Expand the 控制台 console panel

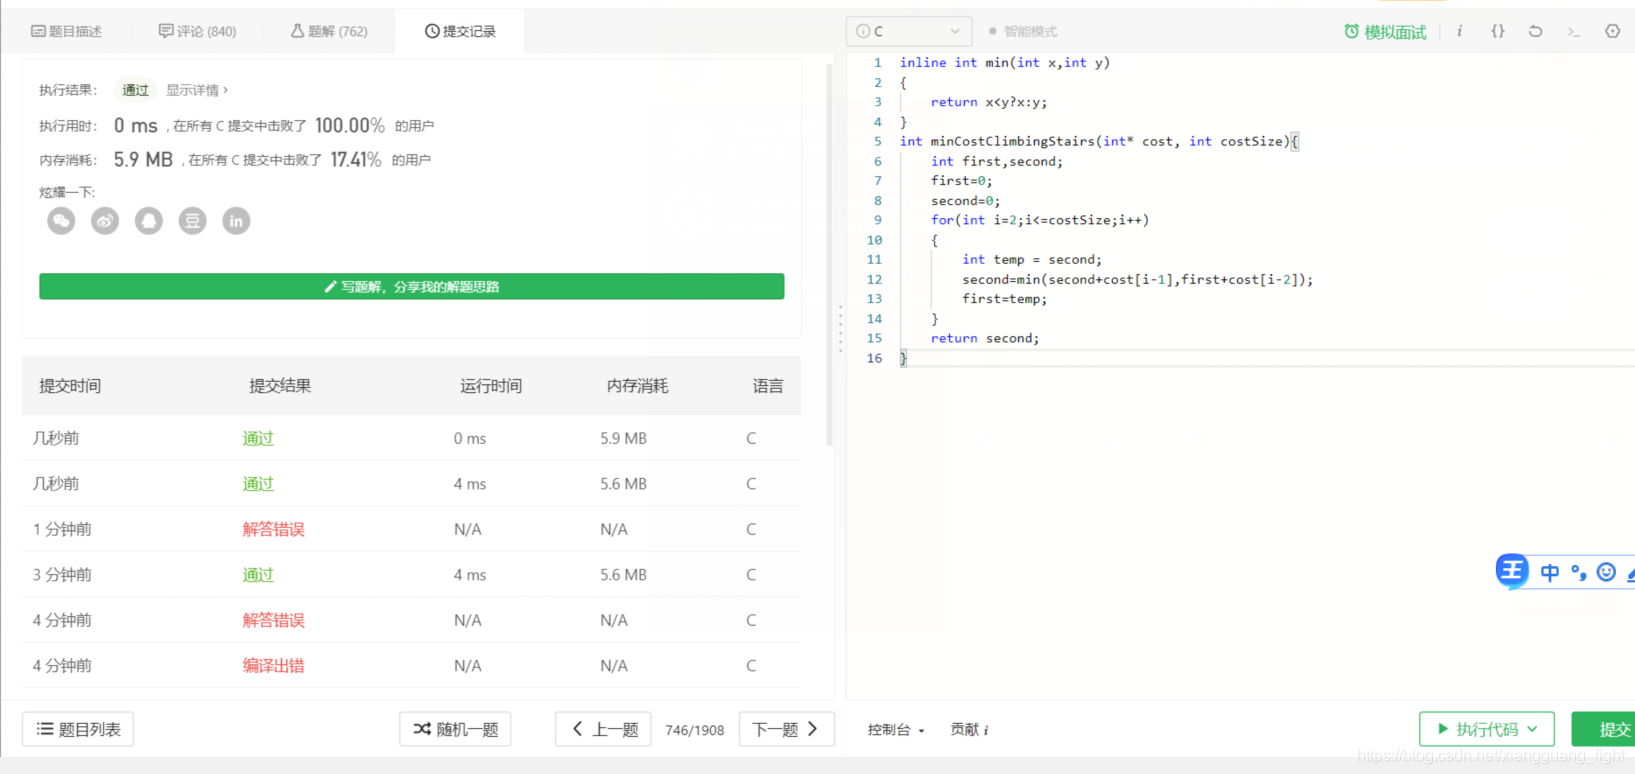coord(896,730)
